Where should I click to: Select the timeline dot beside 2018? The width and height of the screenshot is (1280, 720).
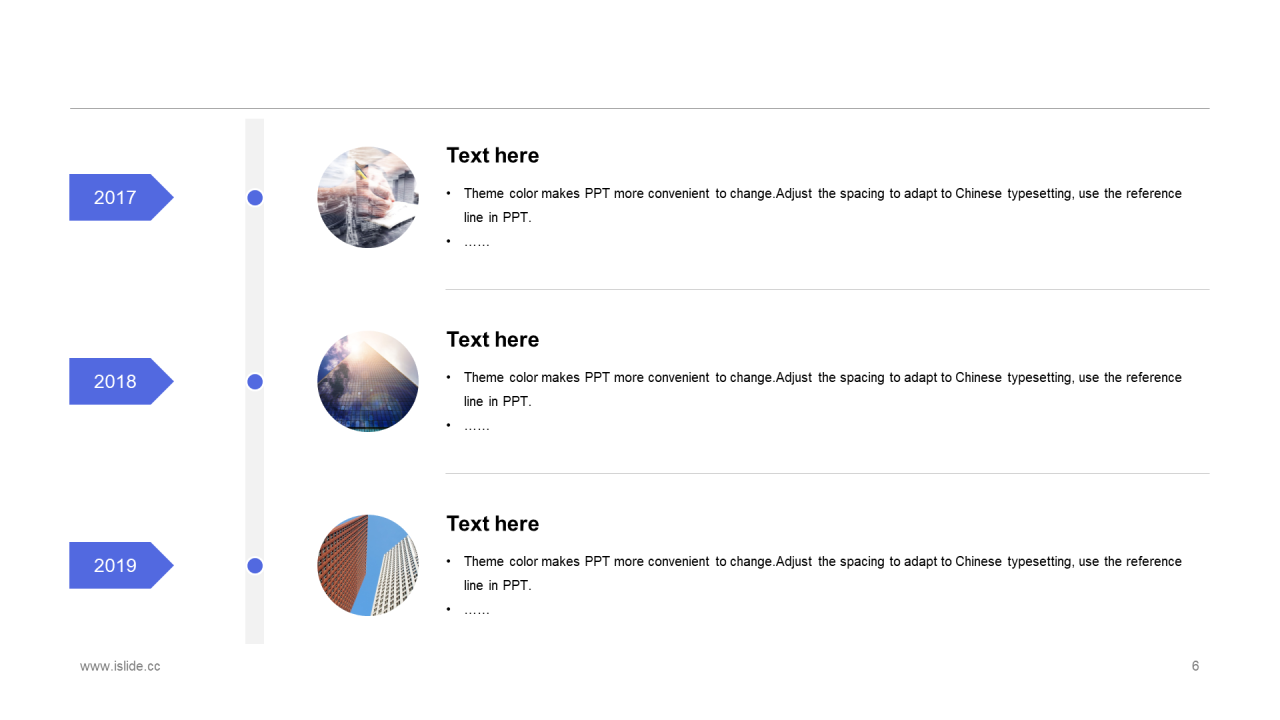pyautogui.click(x=255, y=381)
